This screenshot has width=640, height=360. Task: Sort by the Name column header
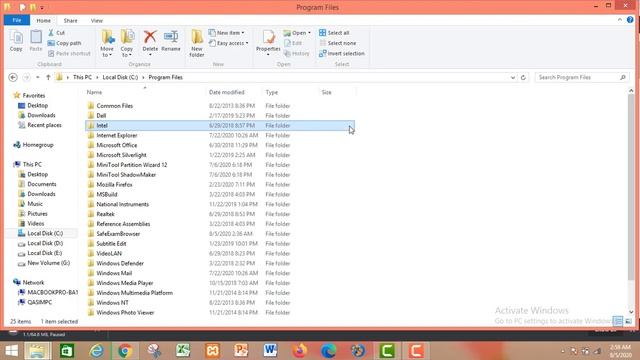pos(94,93)
